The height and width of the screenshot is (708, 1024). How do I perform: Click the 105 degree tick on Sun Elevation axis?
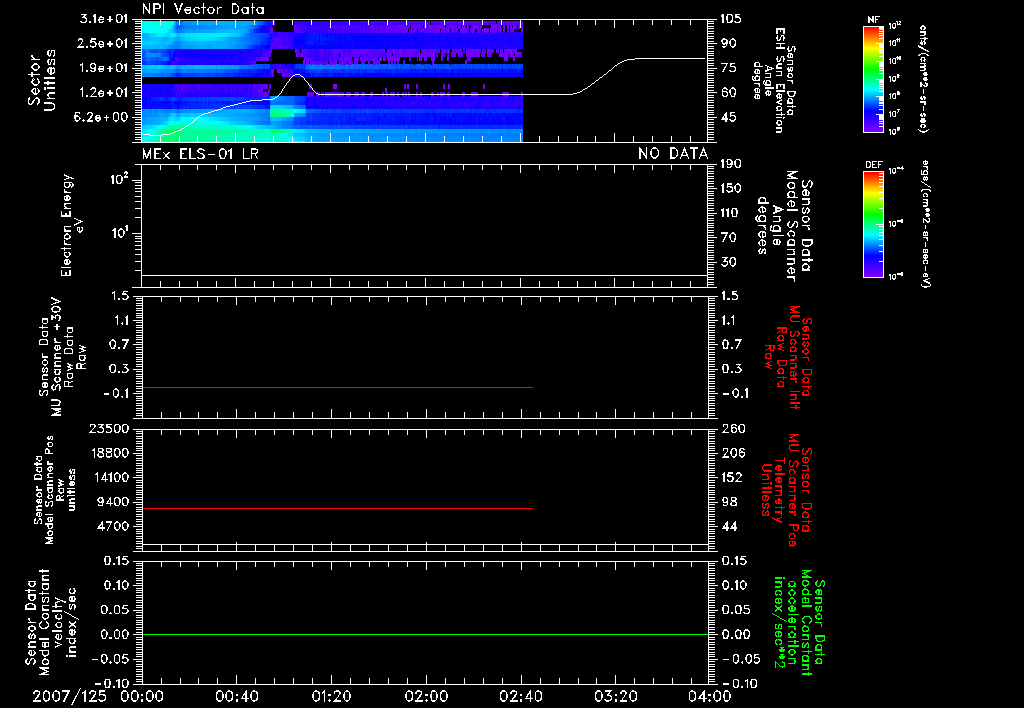tap(731, 19)
